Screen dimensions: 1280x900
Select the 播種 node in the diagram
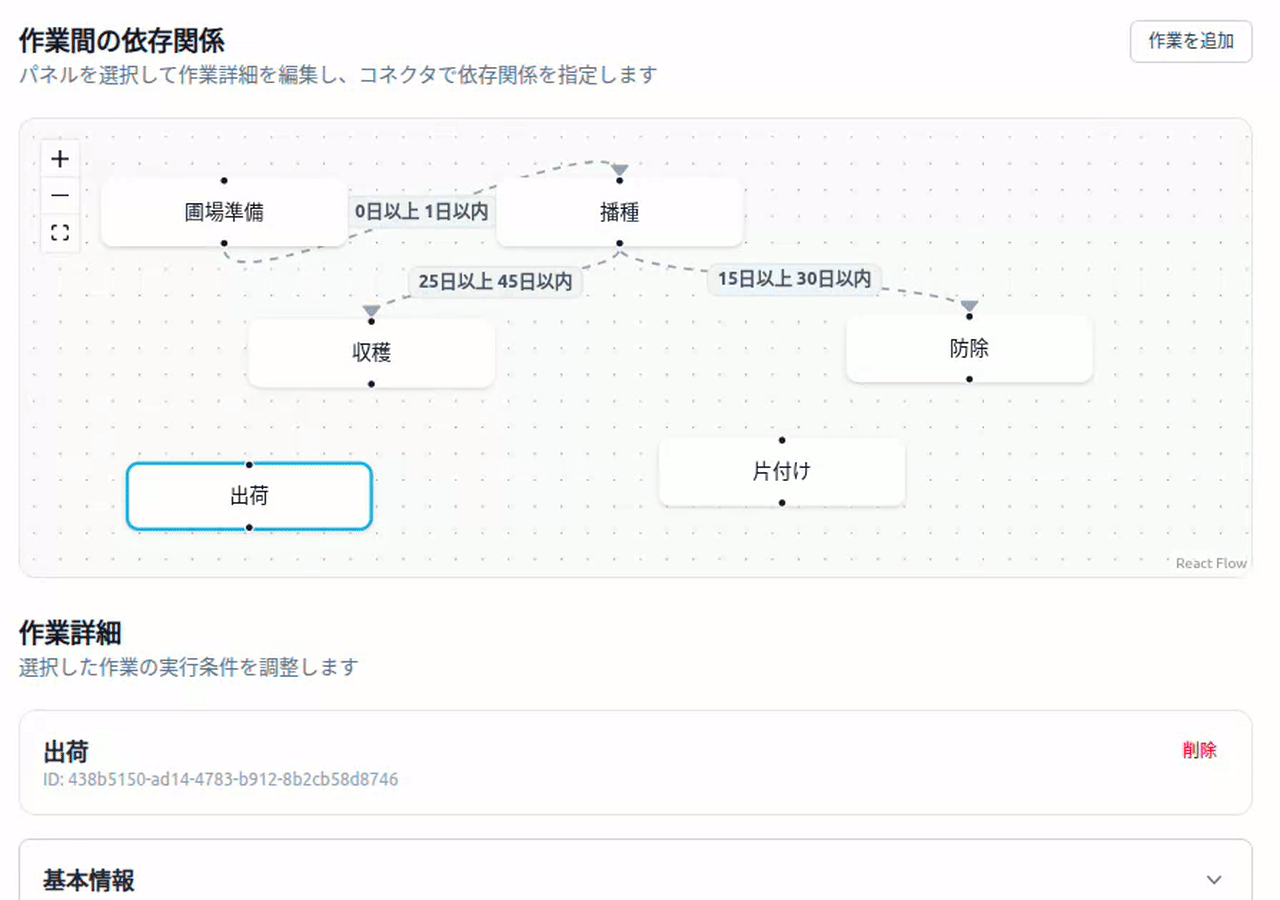point(620,213)
